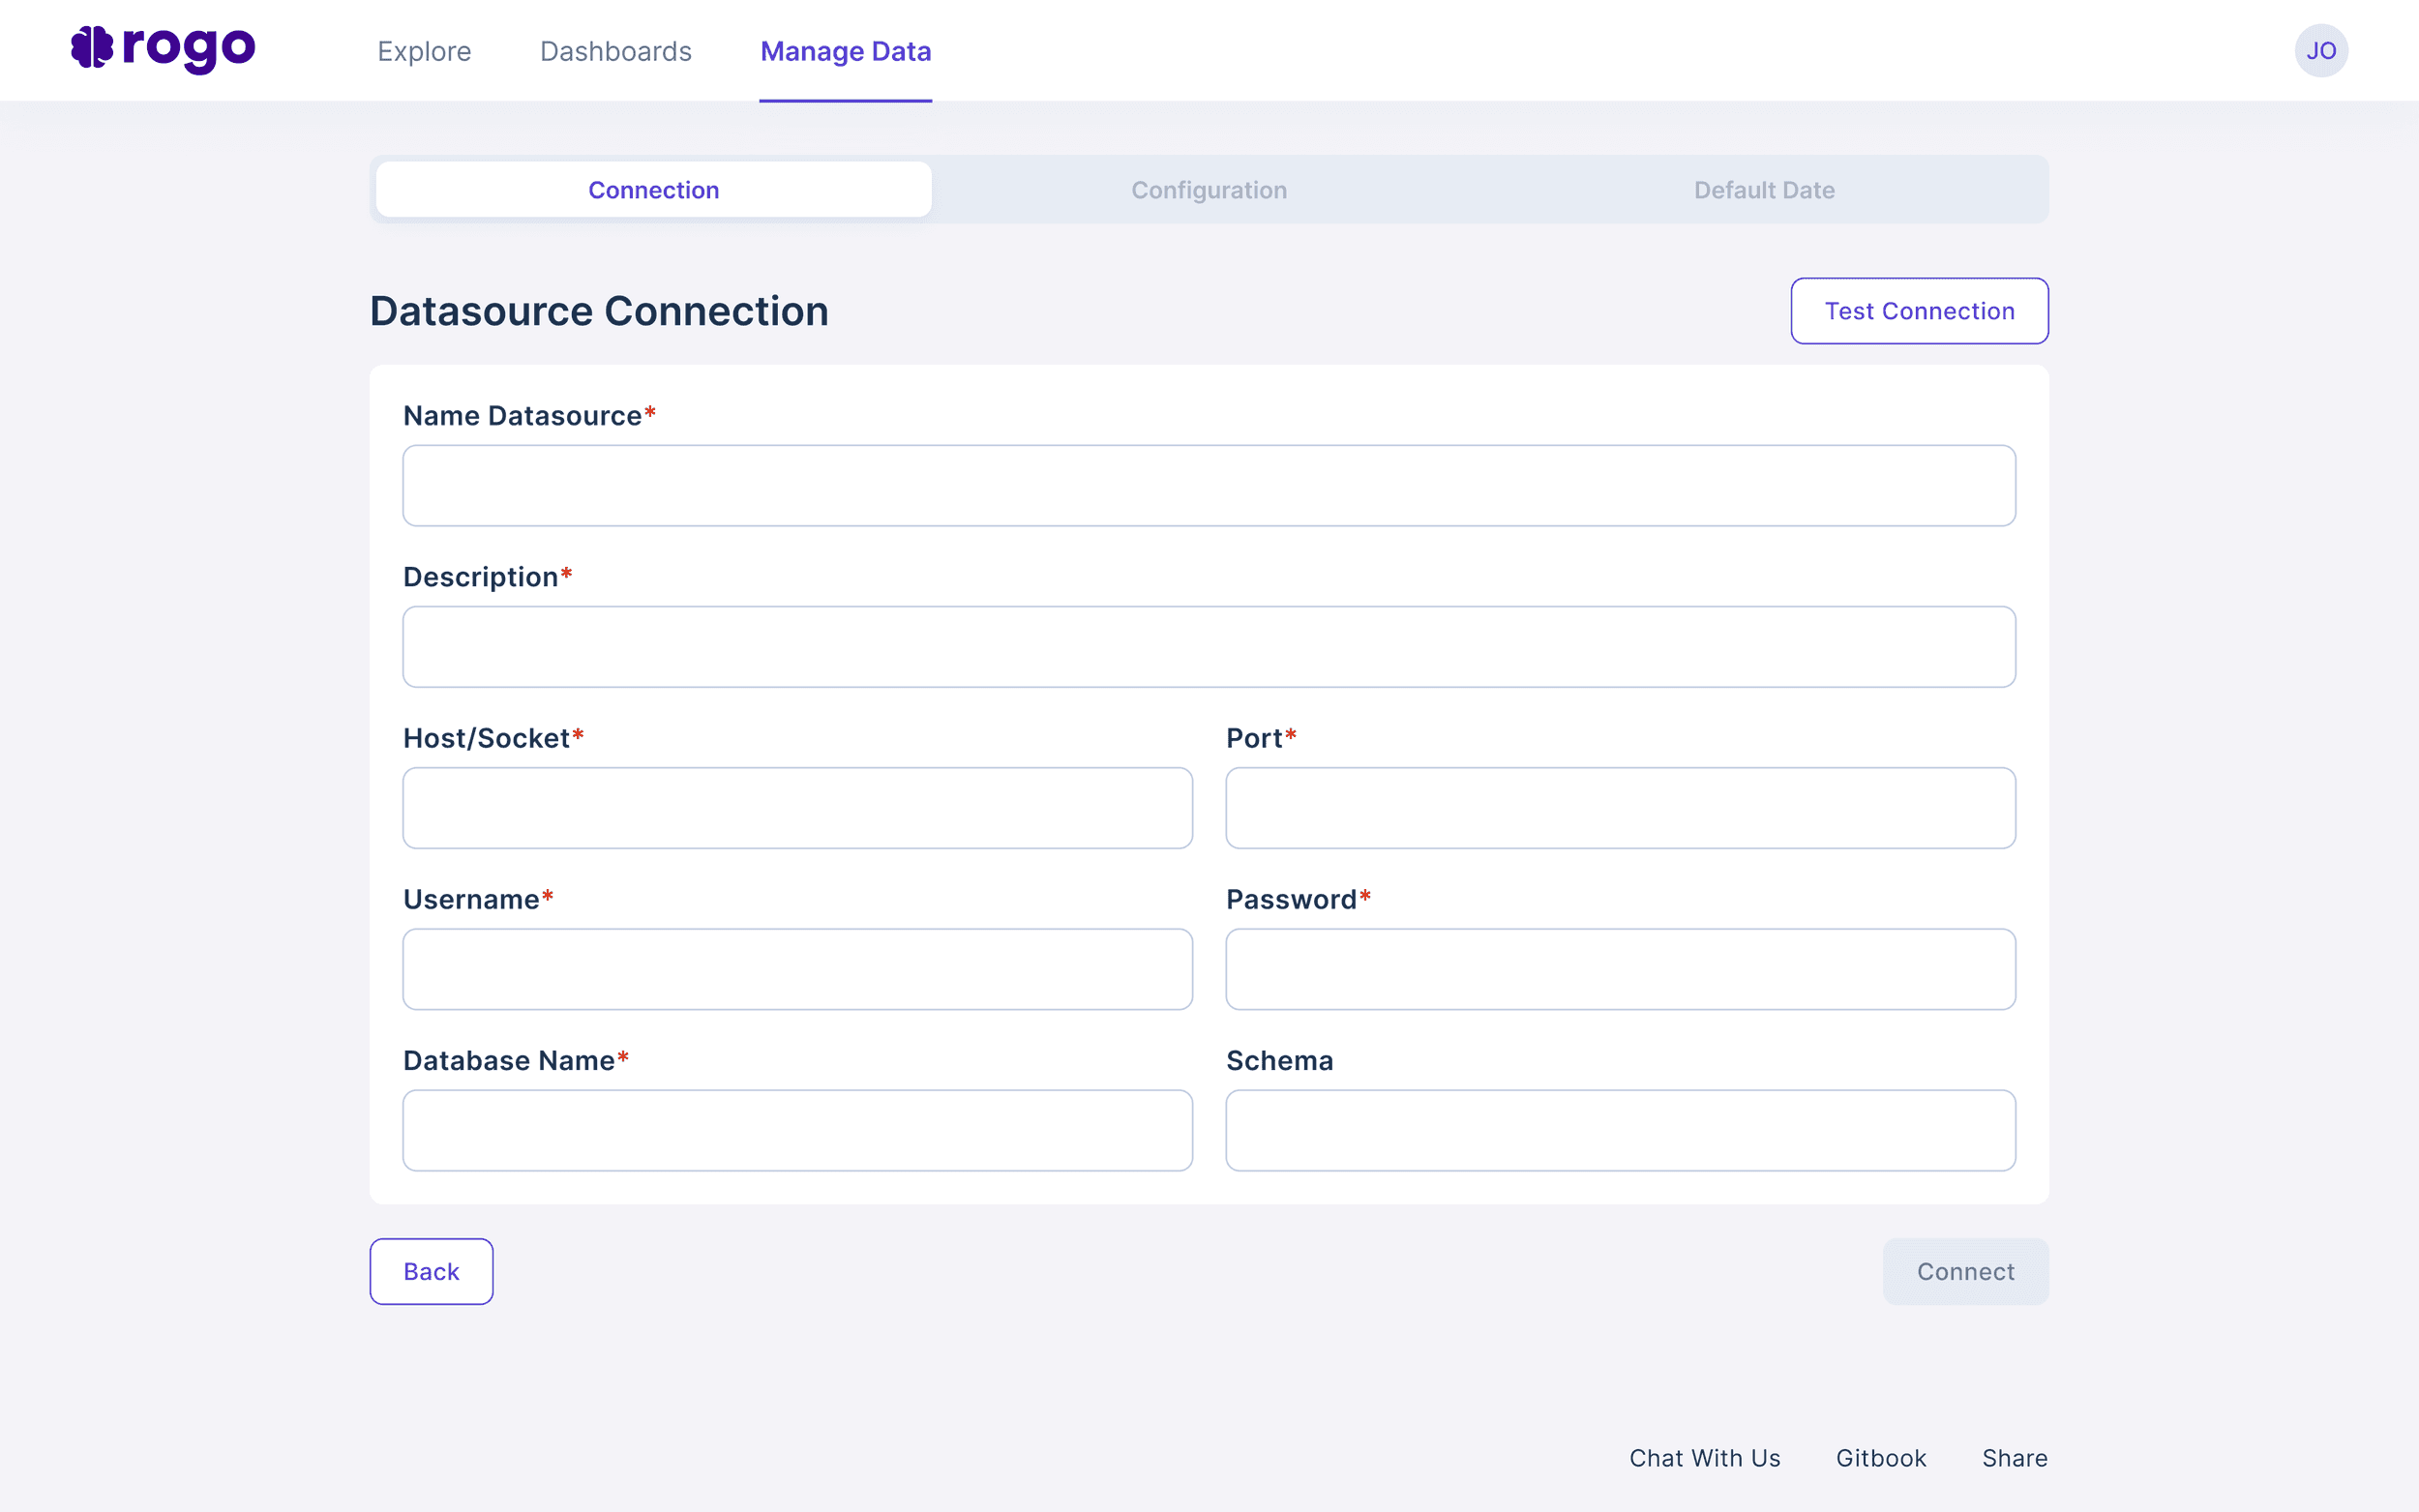Switch to the Connection step tab
This screenshot has width=2419, height=1512.
[x=653, y=190]
